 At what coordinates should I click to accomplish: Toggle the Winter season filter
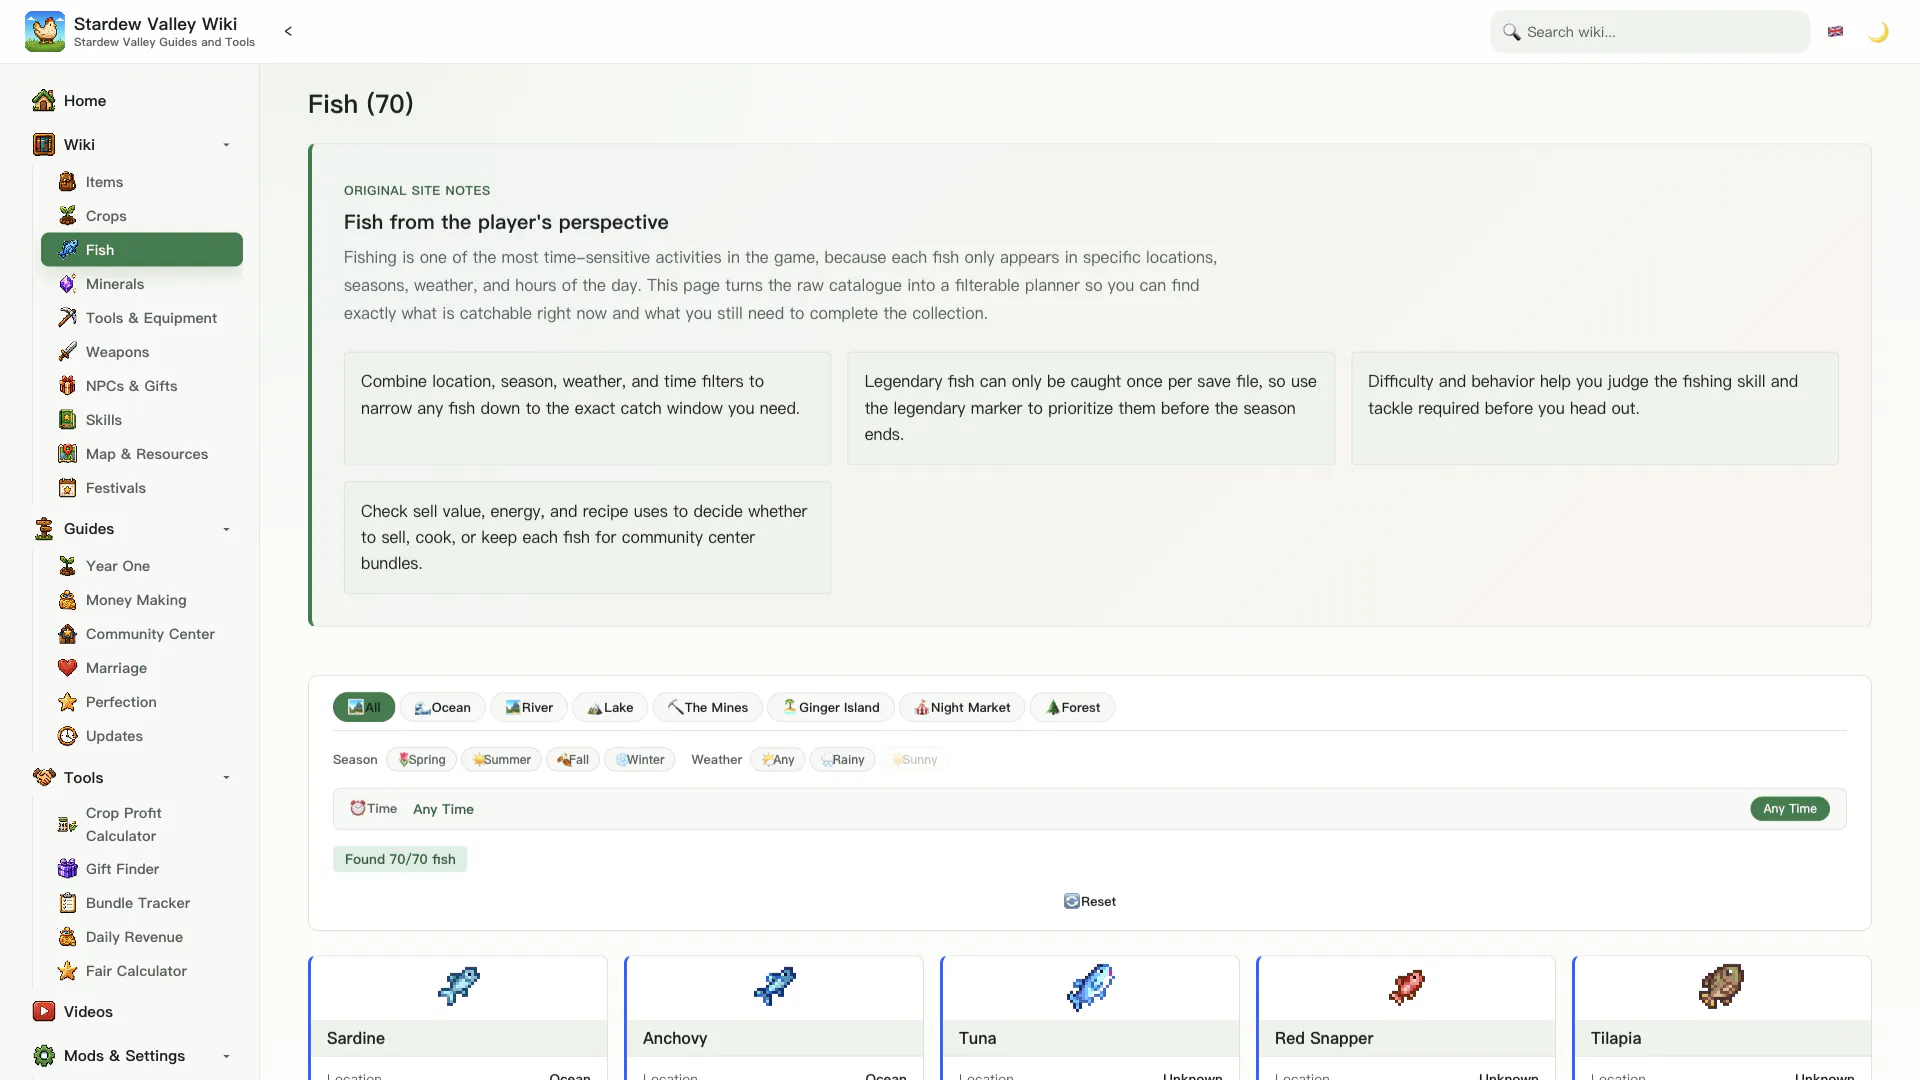(x=640, y=760)
